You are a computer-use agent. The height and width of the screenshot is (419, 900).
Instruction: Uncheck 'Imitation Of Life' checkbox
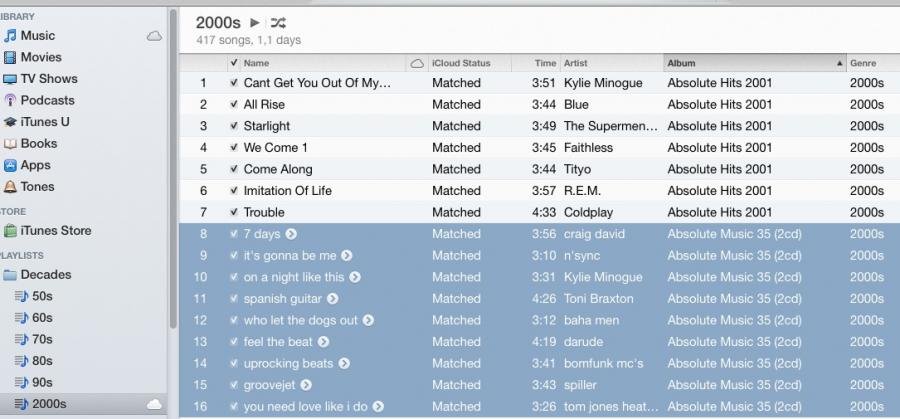click(234, 191)
